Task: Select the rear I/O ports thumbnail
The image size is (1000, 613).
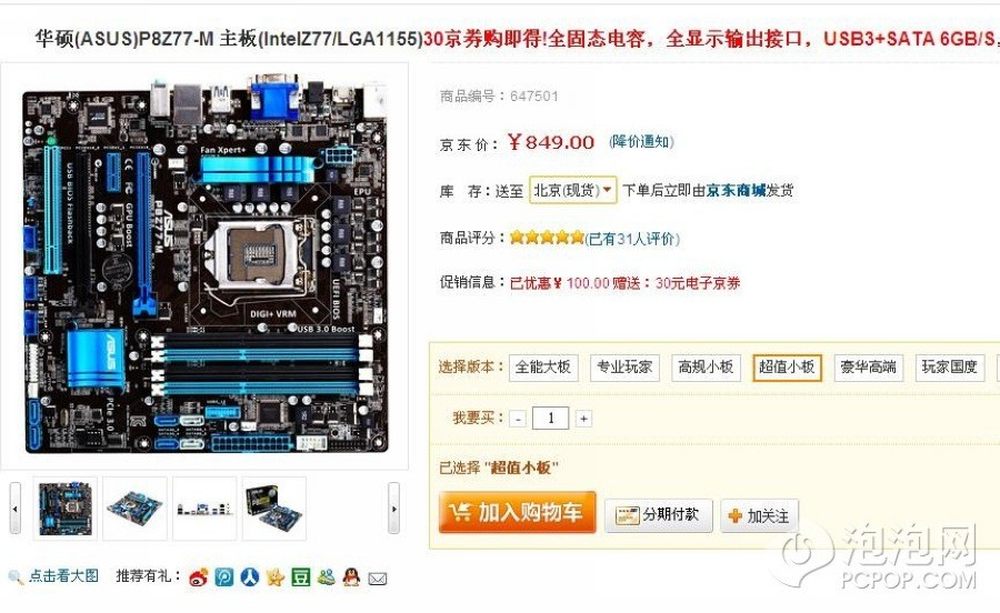Action: [205, 508]
